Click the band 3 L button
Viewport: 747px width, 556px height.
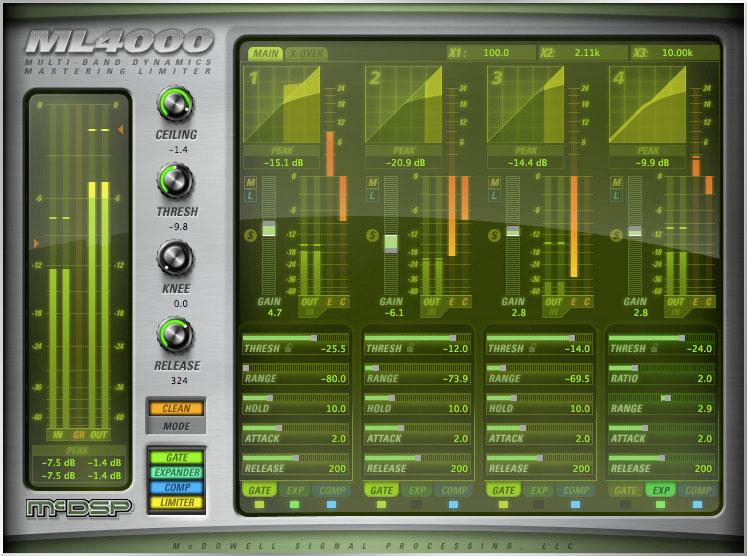(x=495, y=196)
